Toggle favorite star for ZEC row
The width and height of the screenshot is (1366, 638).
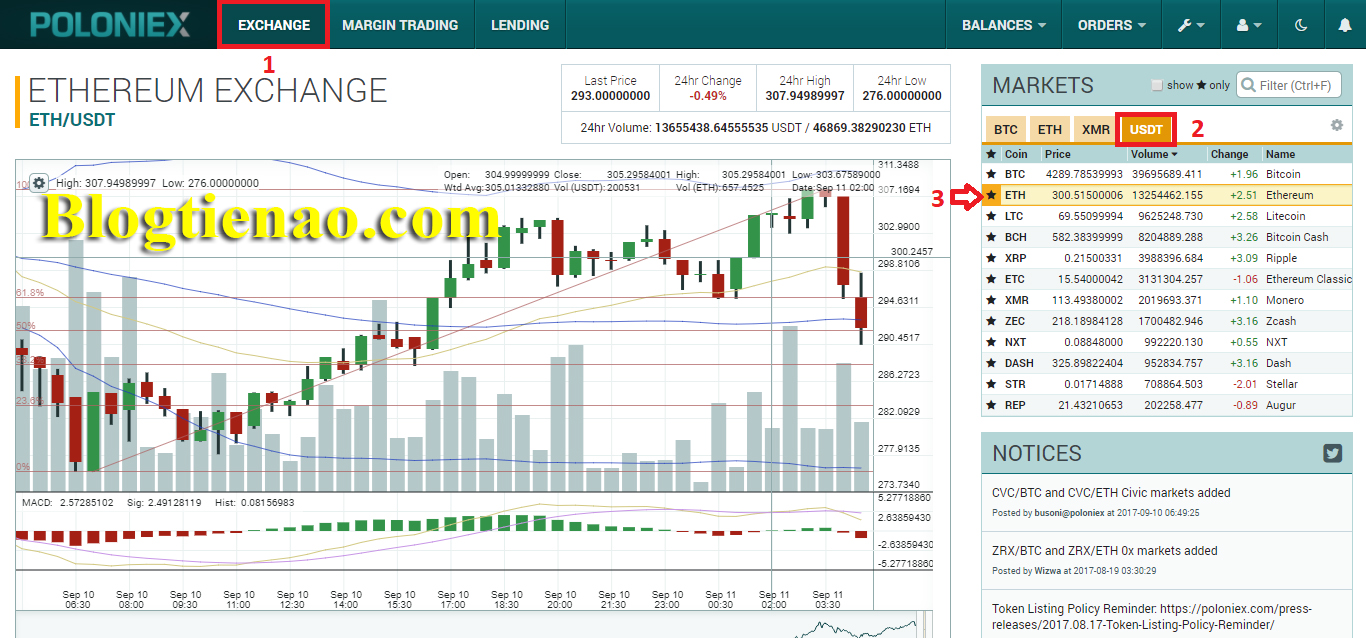(x=991, y=321)
